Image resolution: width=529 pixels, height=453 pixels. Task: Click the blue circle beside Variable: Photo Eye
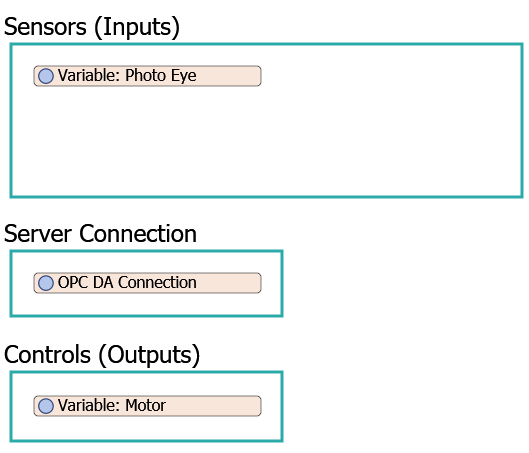pyautogui.click(x=46, y=76)
